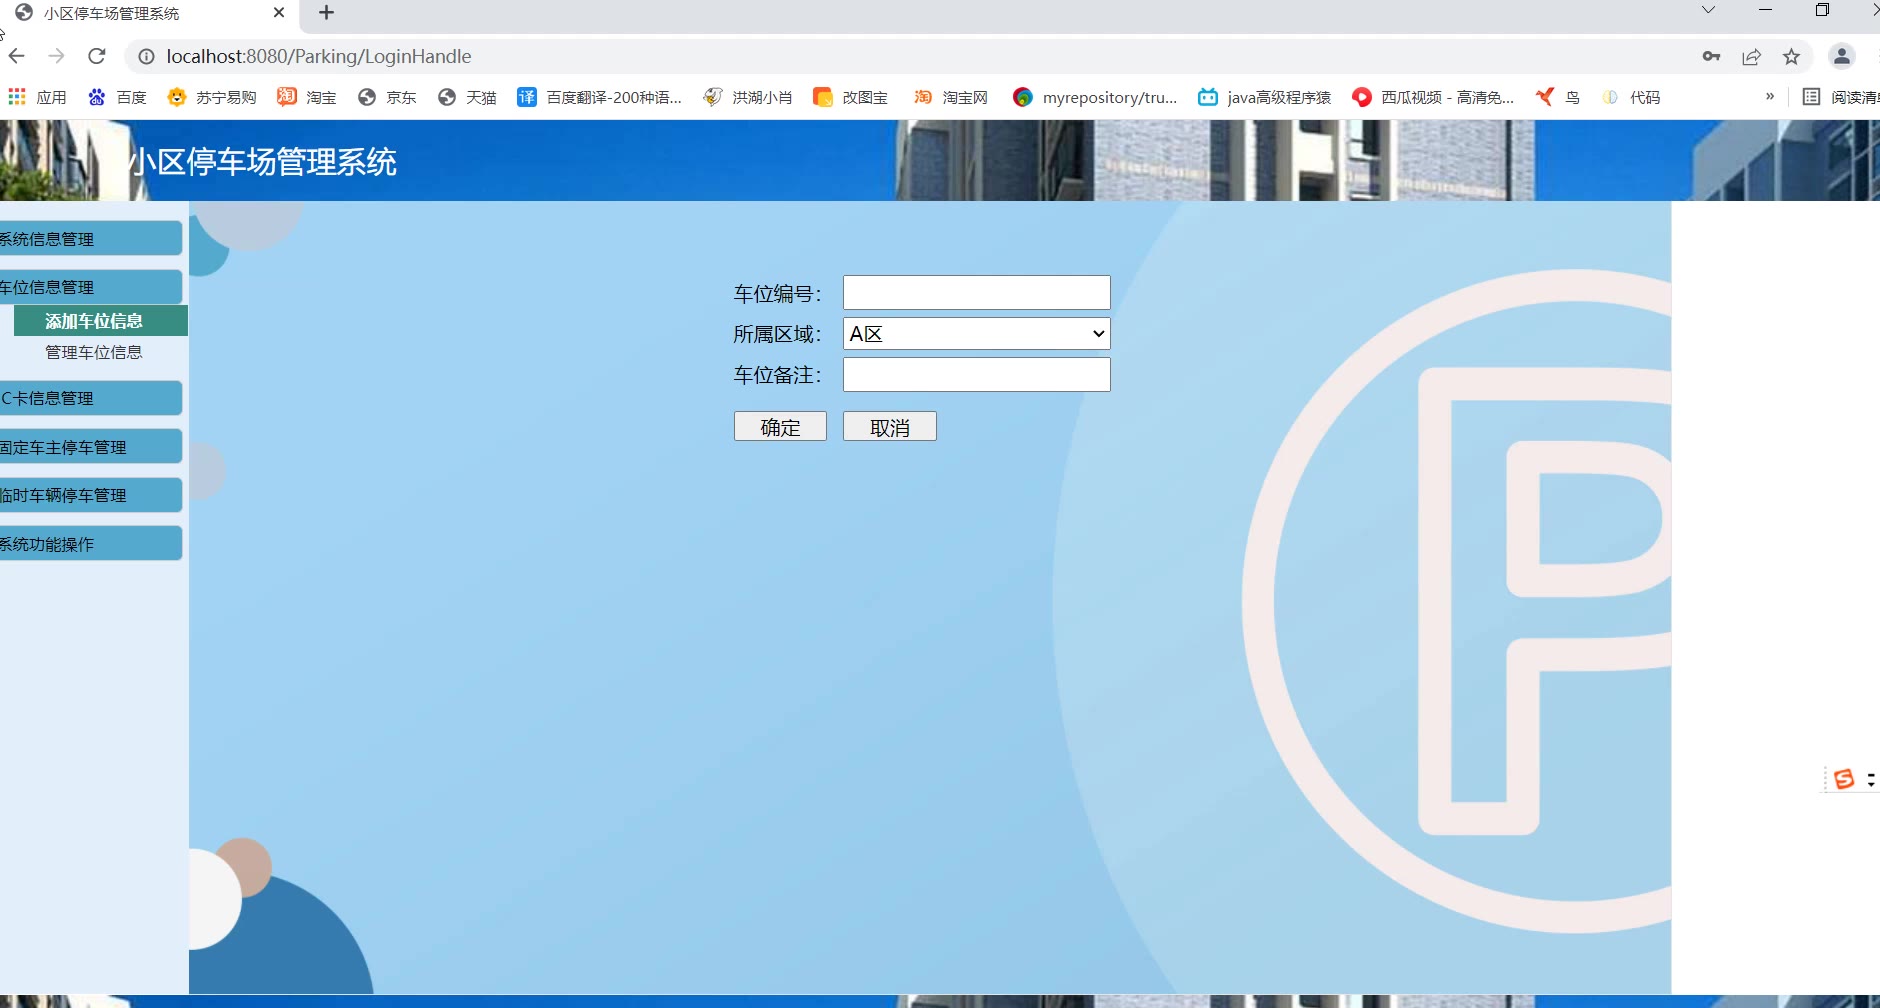Open the 苏宁易购 bookmark
The width and height of the screenshot is (1880, 1008).
pos(212,97)
